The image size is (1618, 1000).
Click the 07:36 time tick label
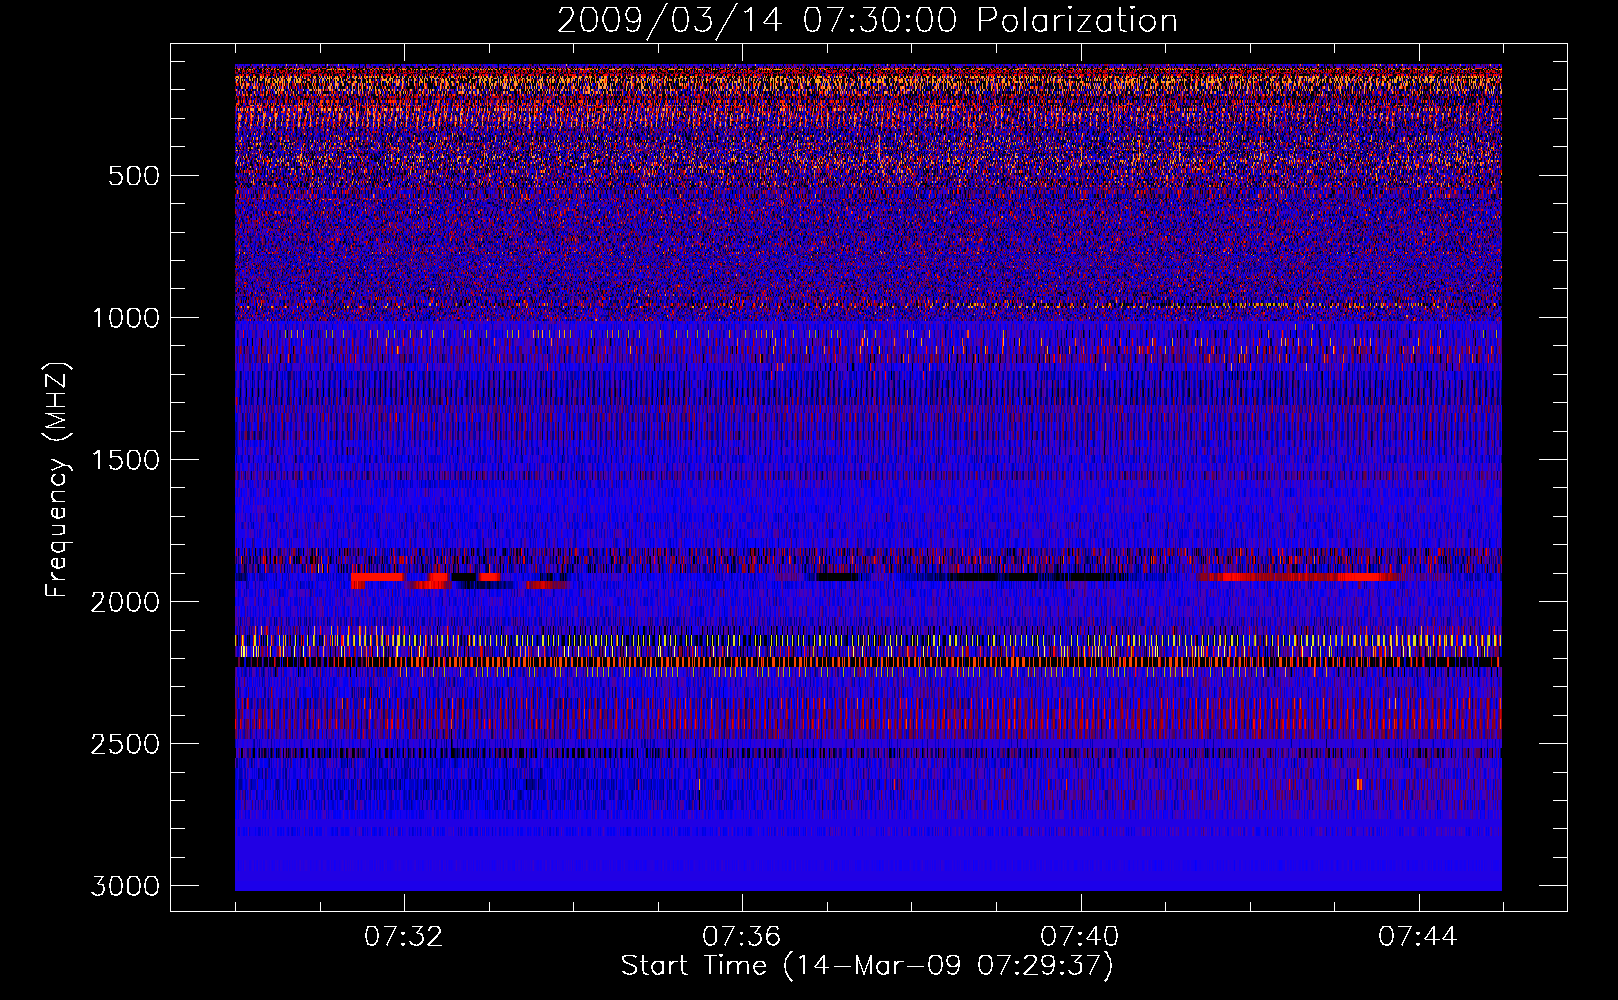pos(742,937)
